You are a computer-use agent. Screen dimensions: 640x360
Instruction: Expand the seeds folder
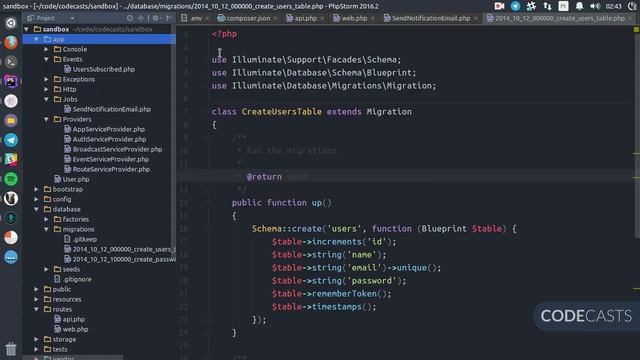pyautogui.click(x=47, y=269)
